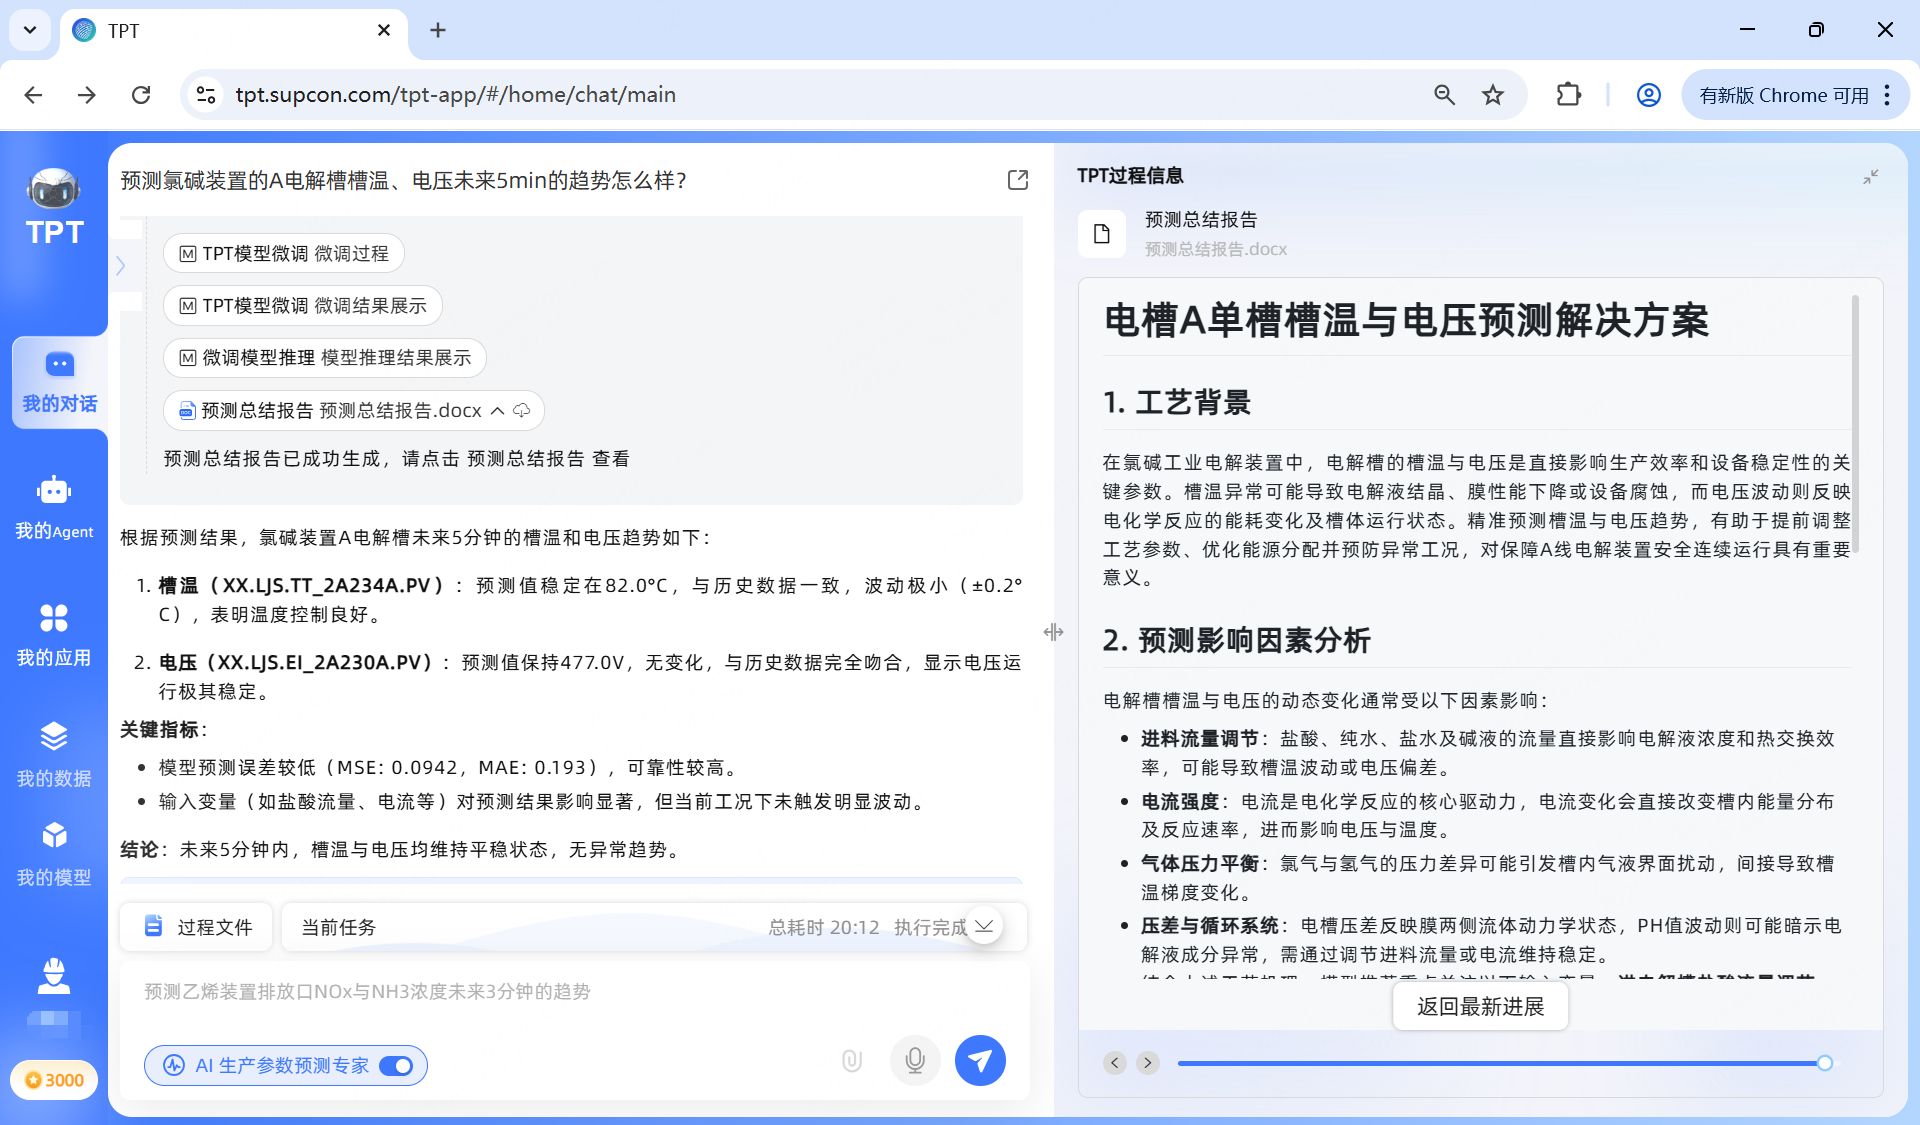Switch to the TPT browser tab
This screenshot has width=1920, height=1125.
(200, 30)
